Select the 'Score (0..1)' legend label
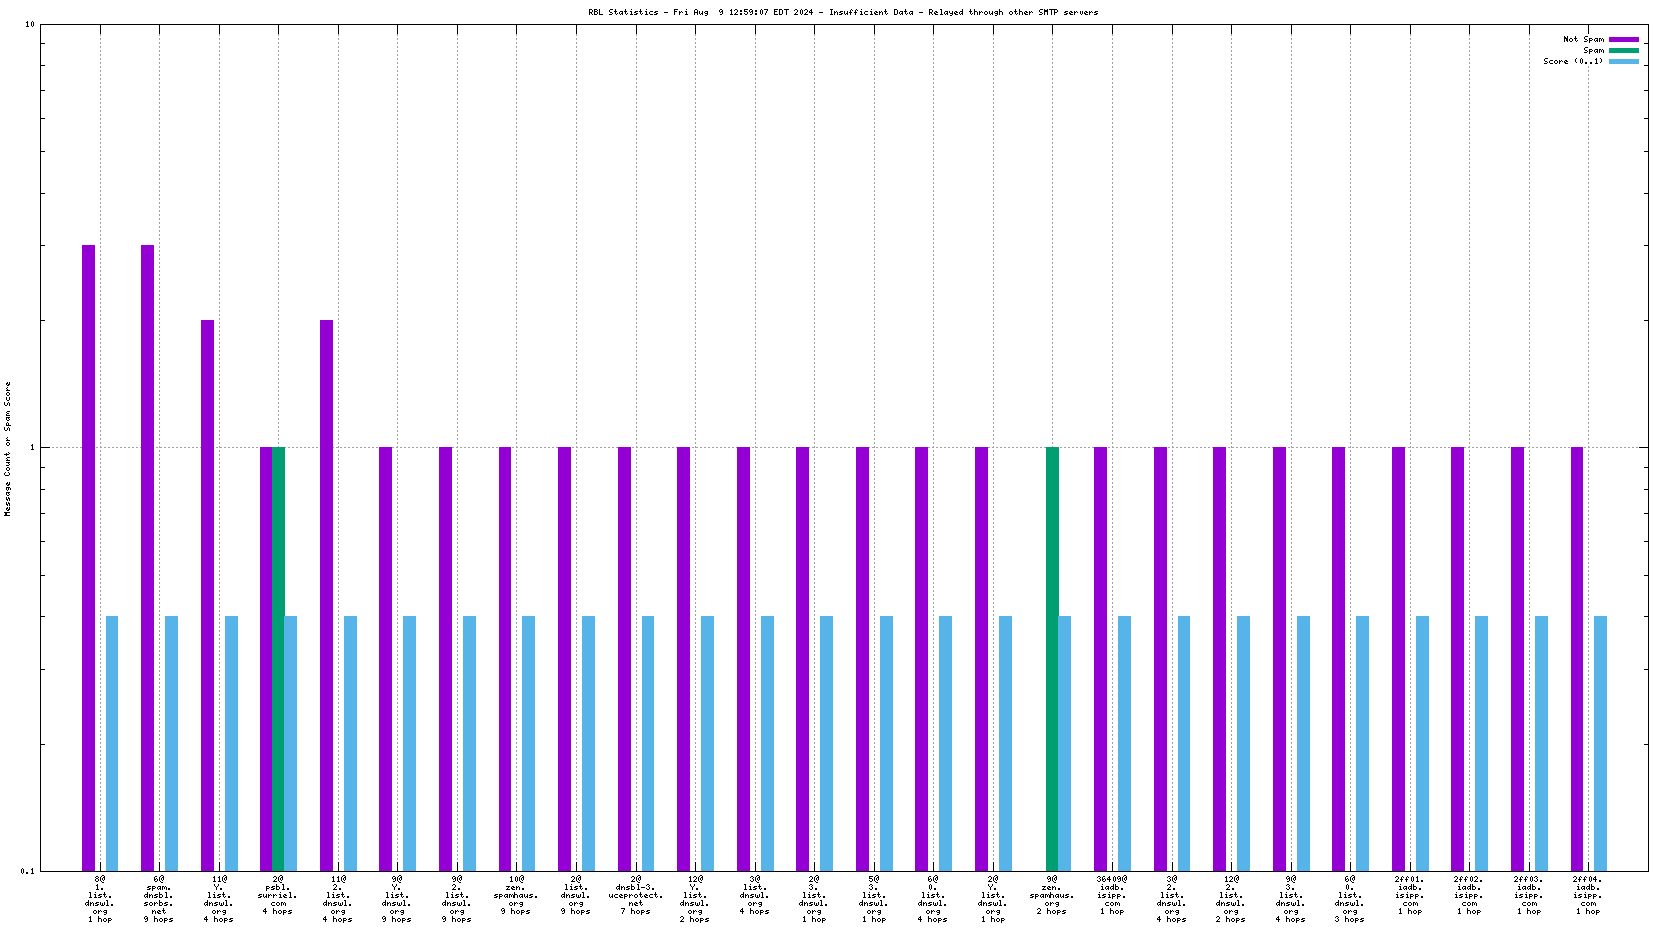 pyautogui.click(x=1573, y=62)
